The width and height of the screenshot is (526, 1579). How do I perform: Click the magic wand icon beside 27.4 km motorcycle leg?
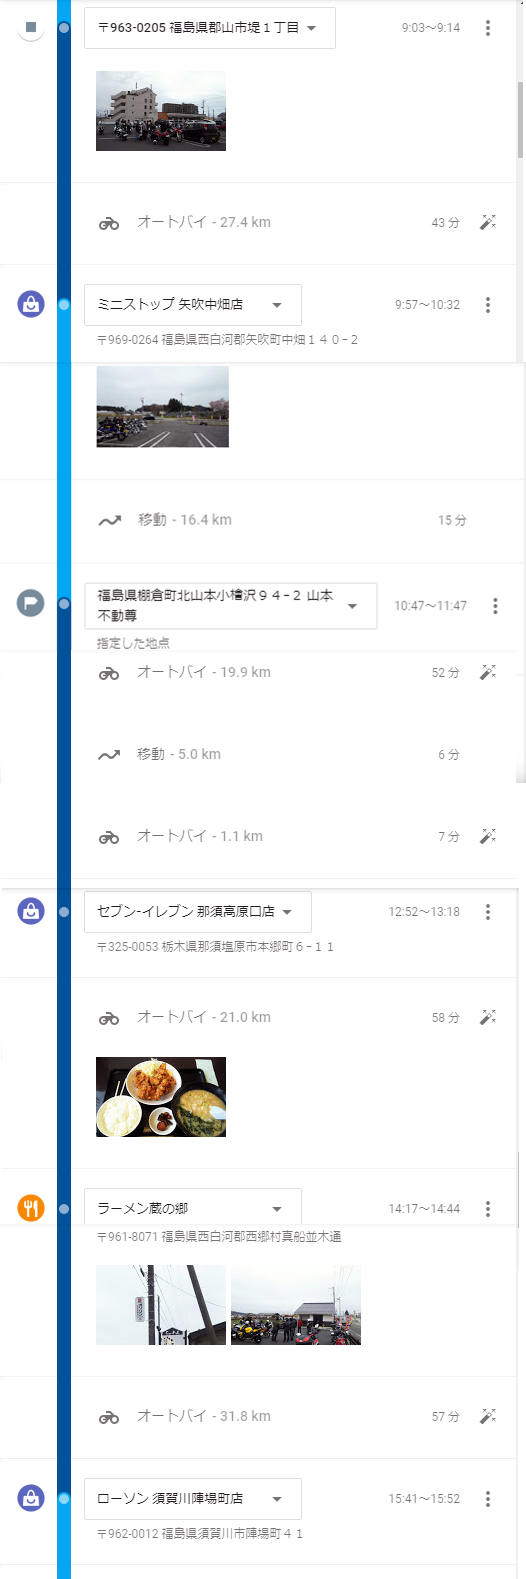(488, 222)
